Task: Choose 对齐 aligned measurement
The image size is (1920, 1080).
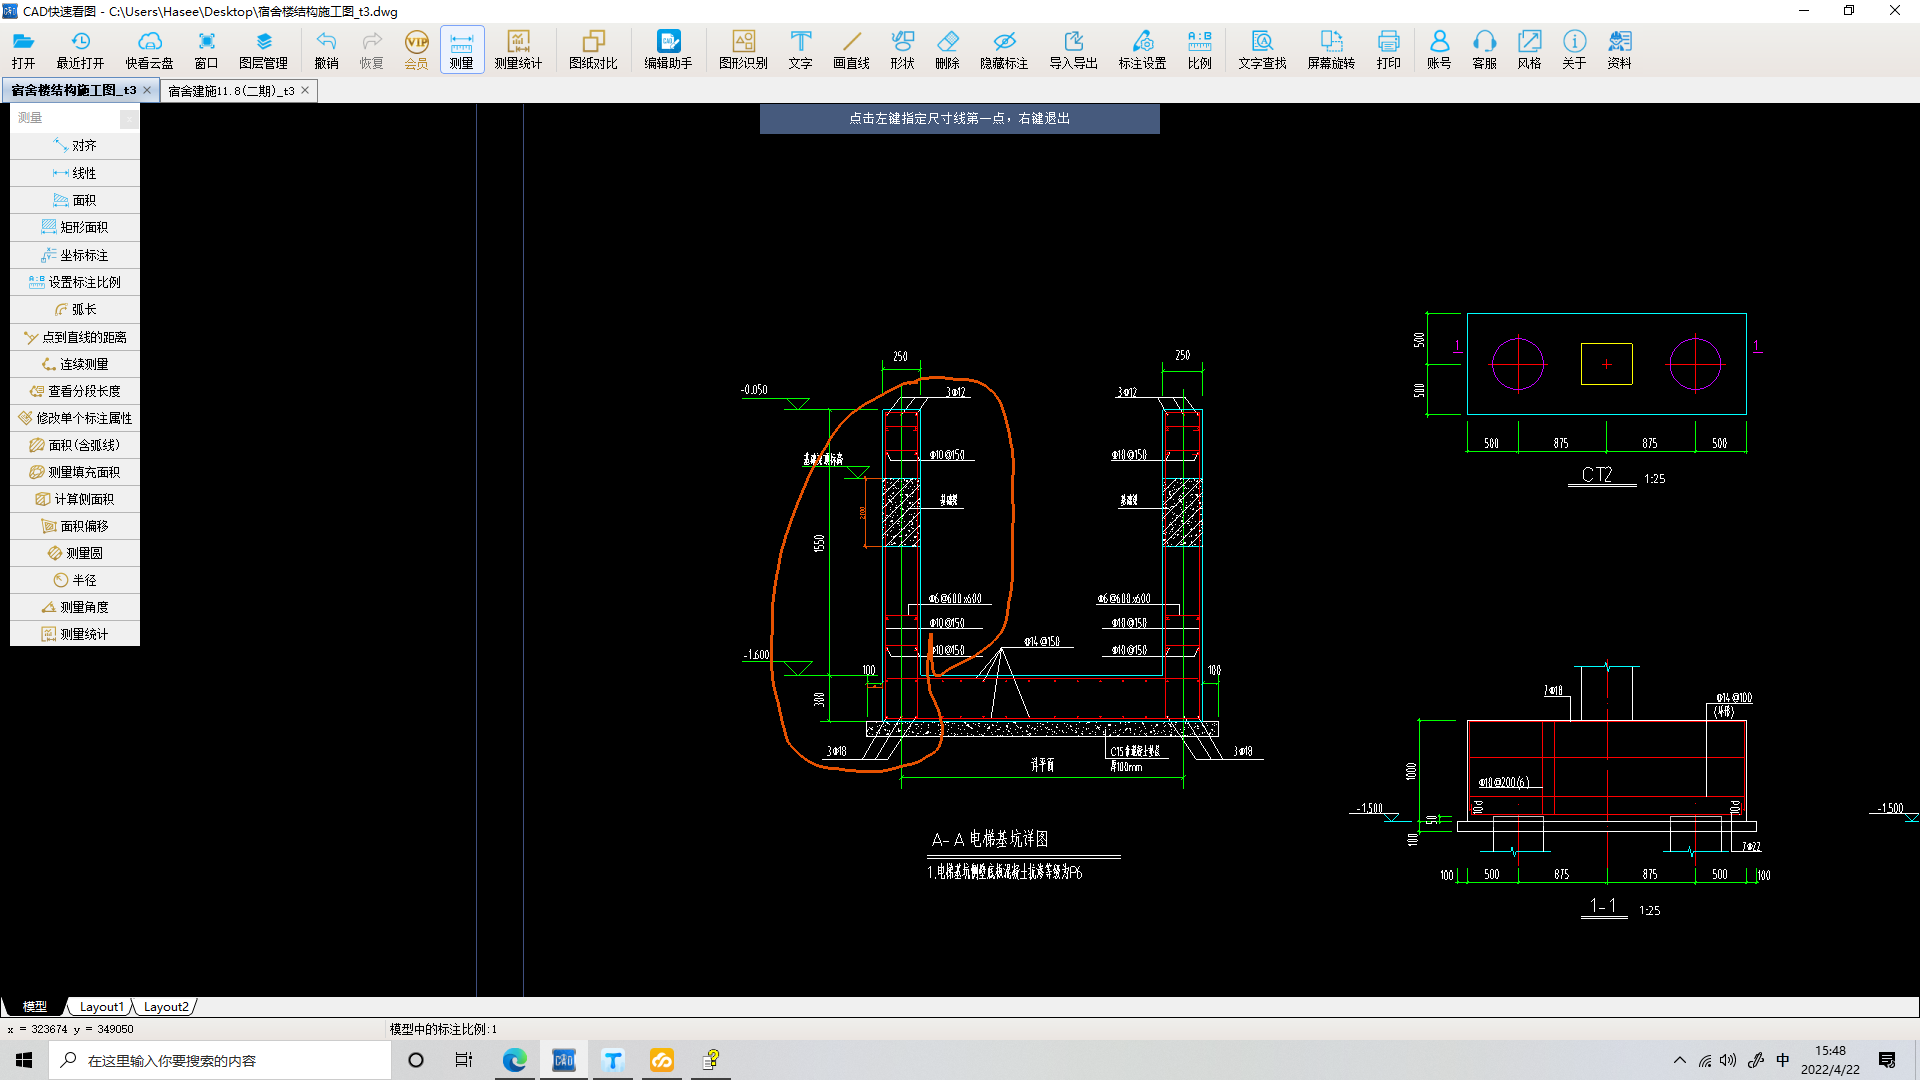Action: click(75, 146)
